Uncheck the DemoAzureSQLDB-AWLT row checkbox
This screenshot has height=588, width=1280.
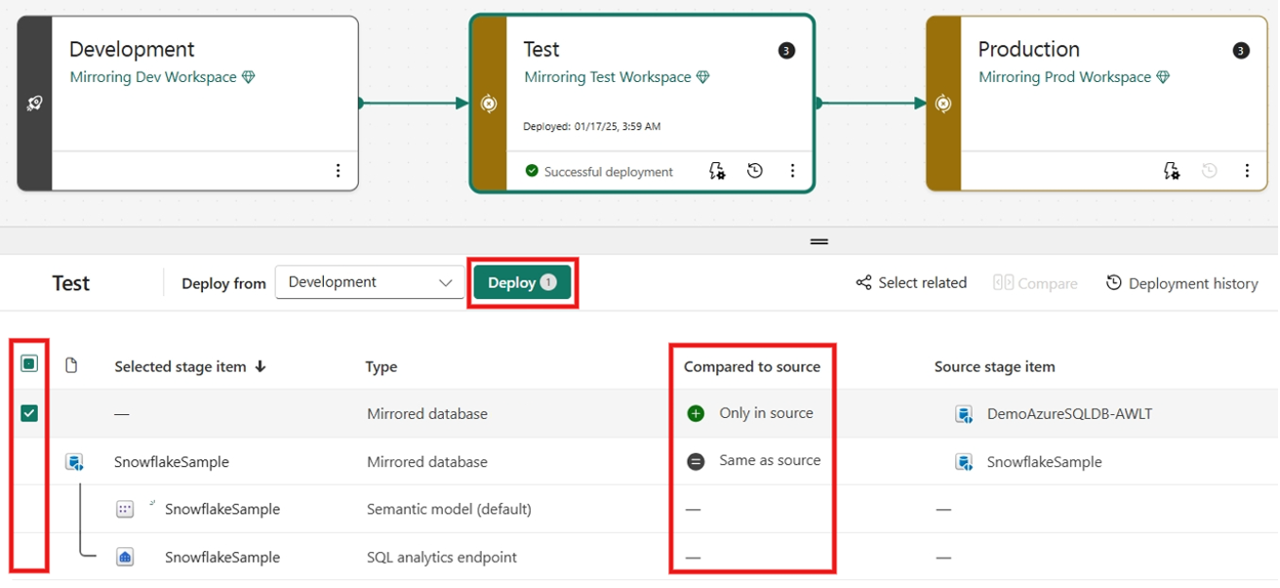point(29,413)
